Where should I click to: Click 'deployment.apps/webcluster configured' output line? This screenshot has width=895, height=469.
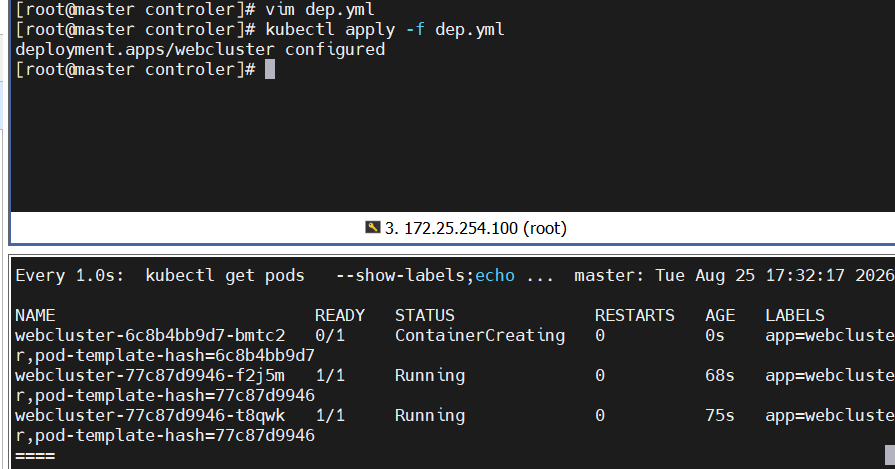coord(200,50)
